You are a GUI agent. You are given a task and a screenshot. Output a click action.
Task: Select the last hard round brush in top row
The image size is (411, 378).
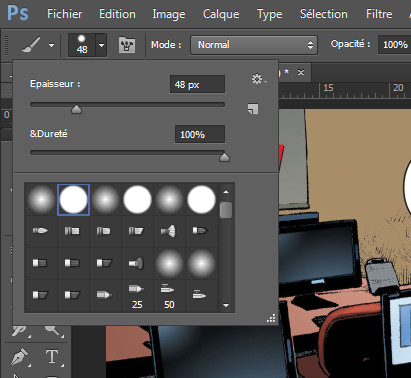coord(201,200)
